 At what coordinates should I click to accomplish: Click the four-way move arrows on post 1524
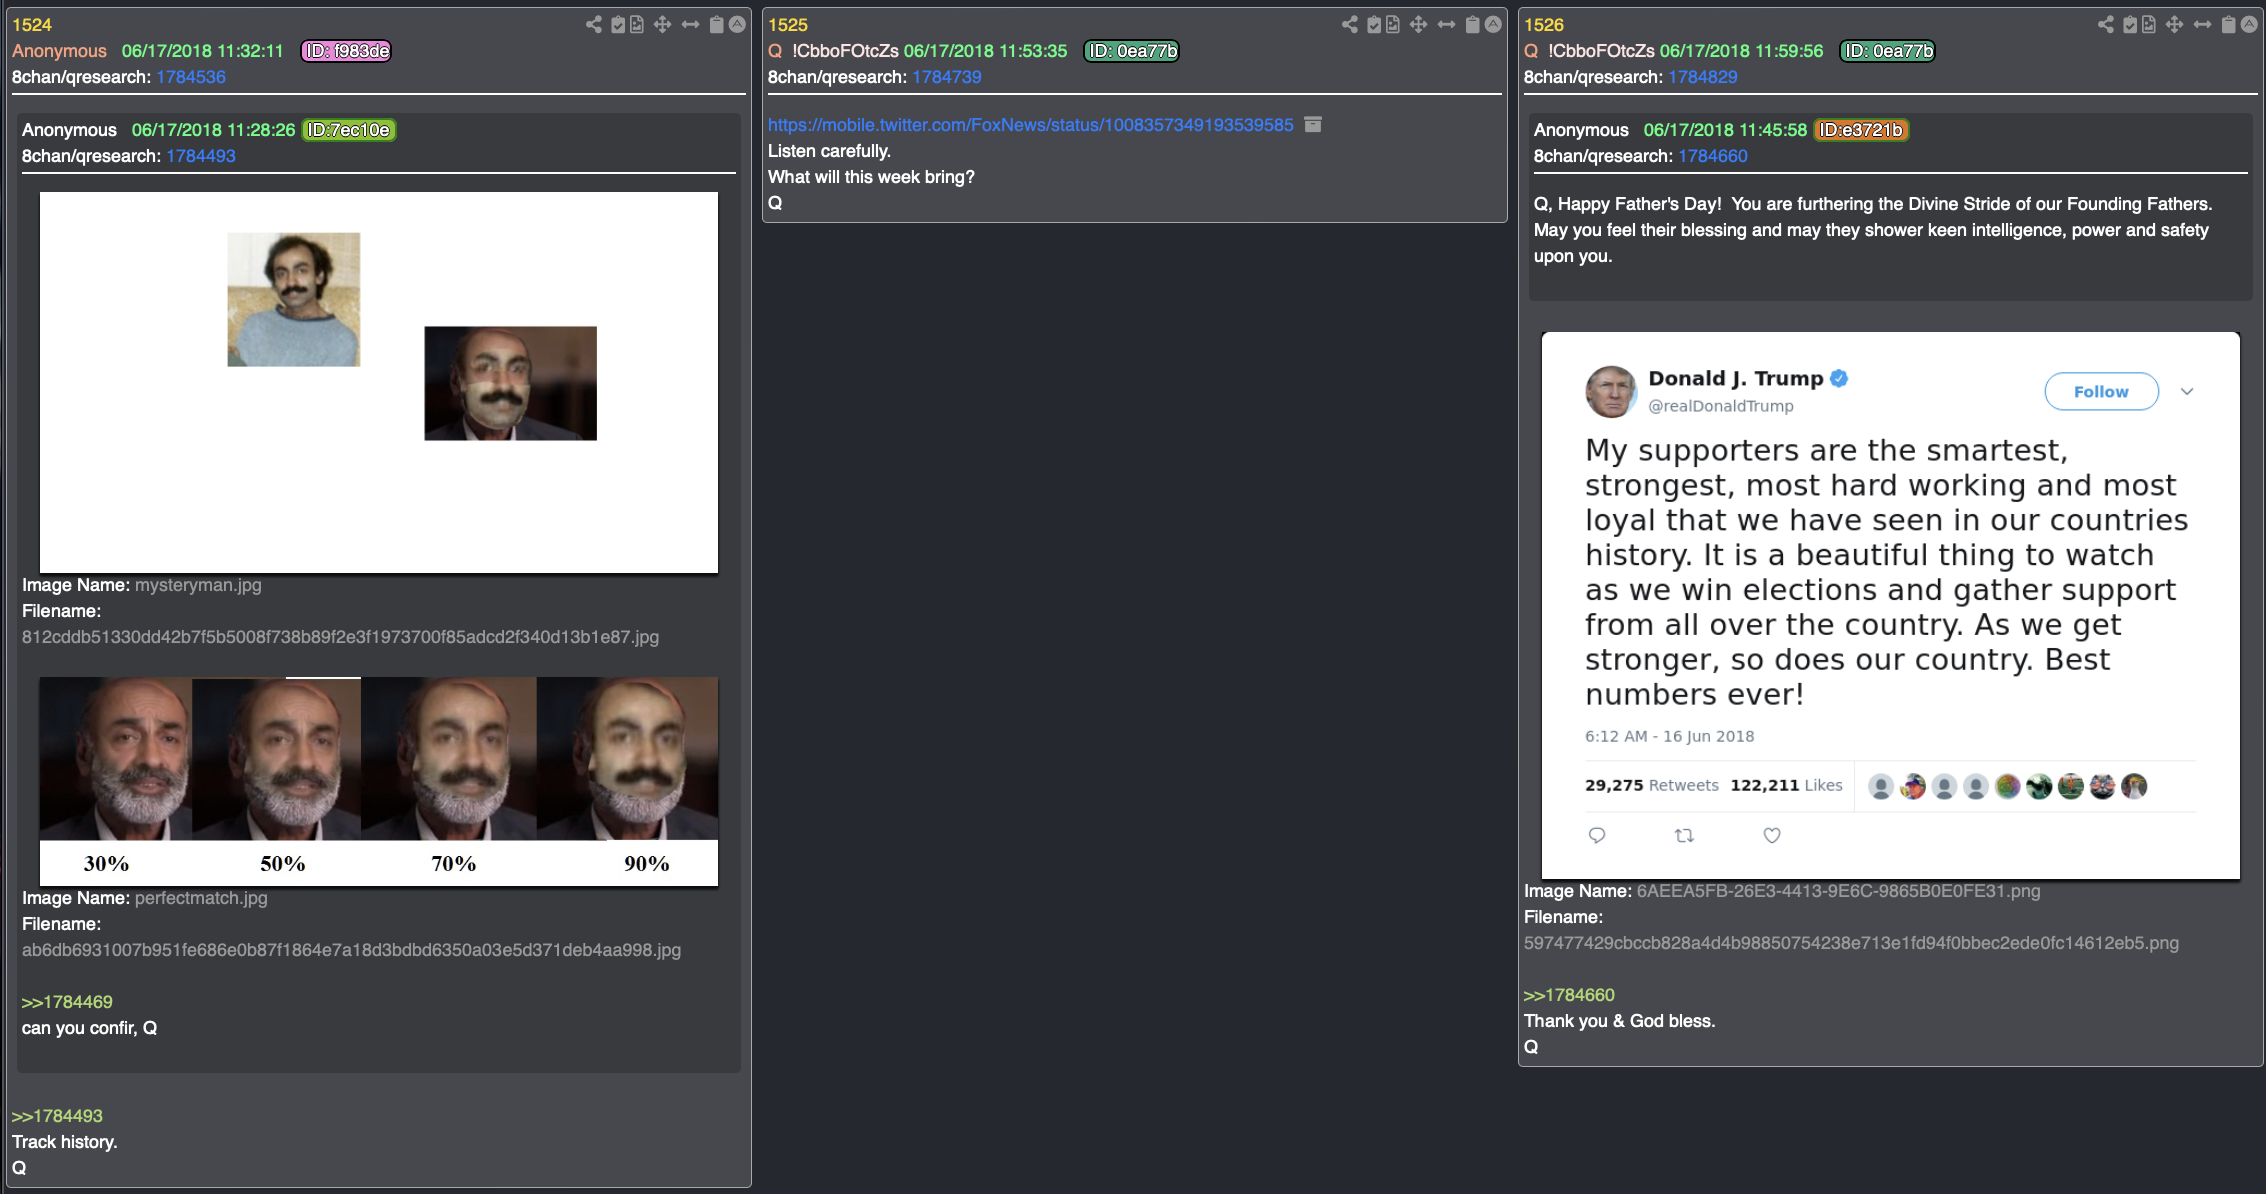coord(662,25)
